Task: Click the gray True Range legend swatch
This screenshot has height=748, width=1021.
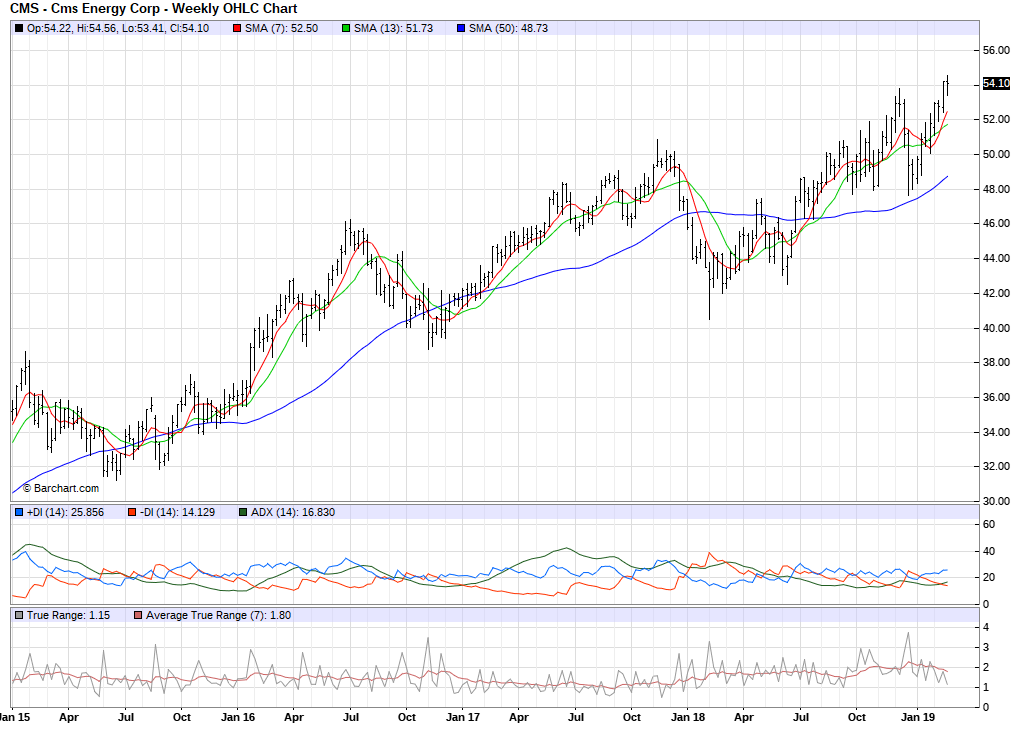Action: tap(19, 614)
